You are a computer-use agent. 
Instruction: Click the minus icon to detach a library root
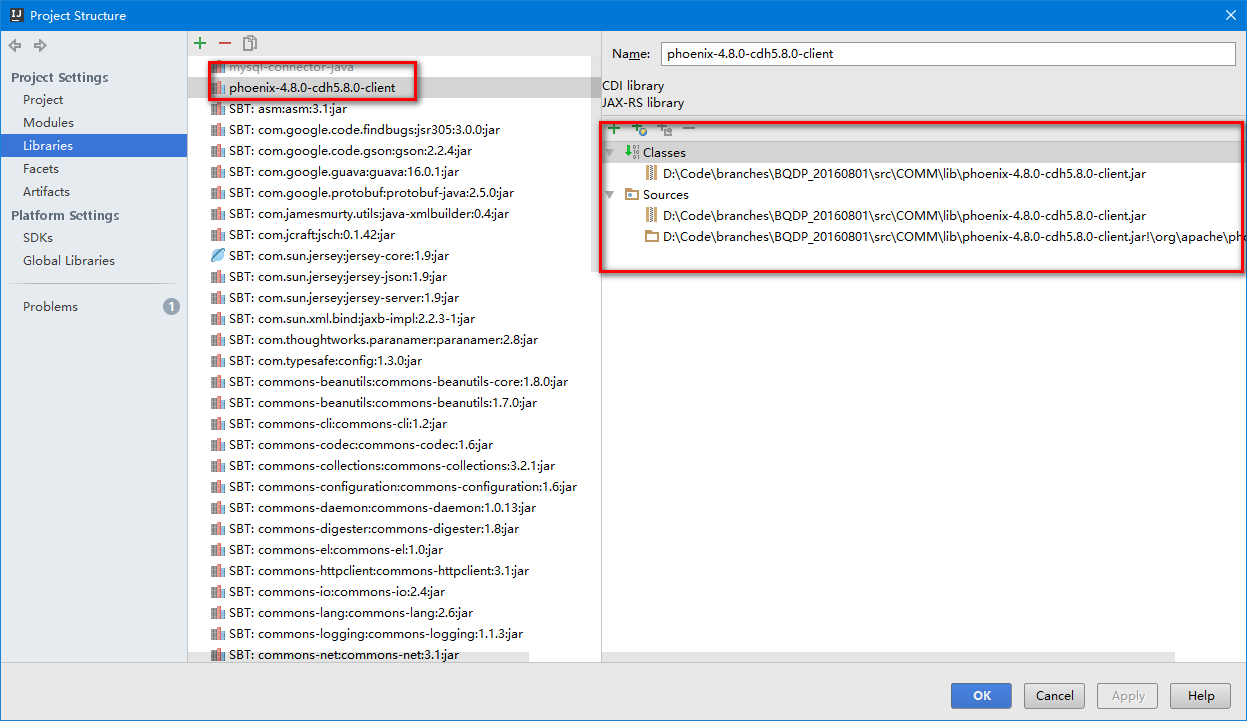[x=687, y=129]
